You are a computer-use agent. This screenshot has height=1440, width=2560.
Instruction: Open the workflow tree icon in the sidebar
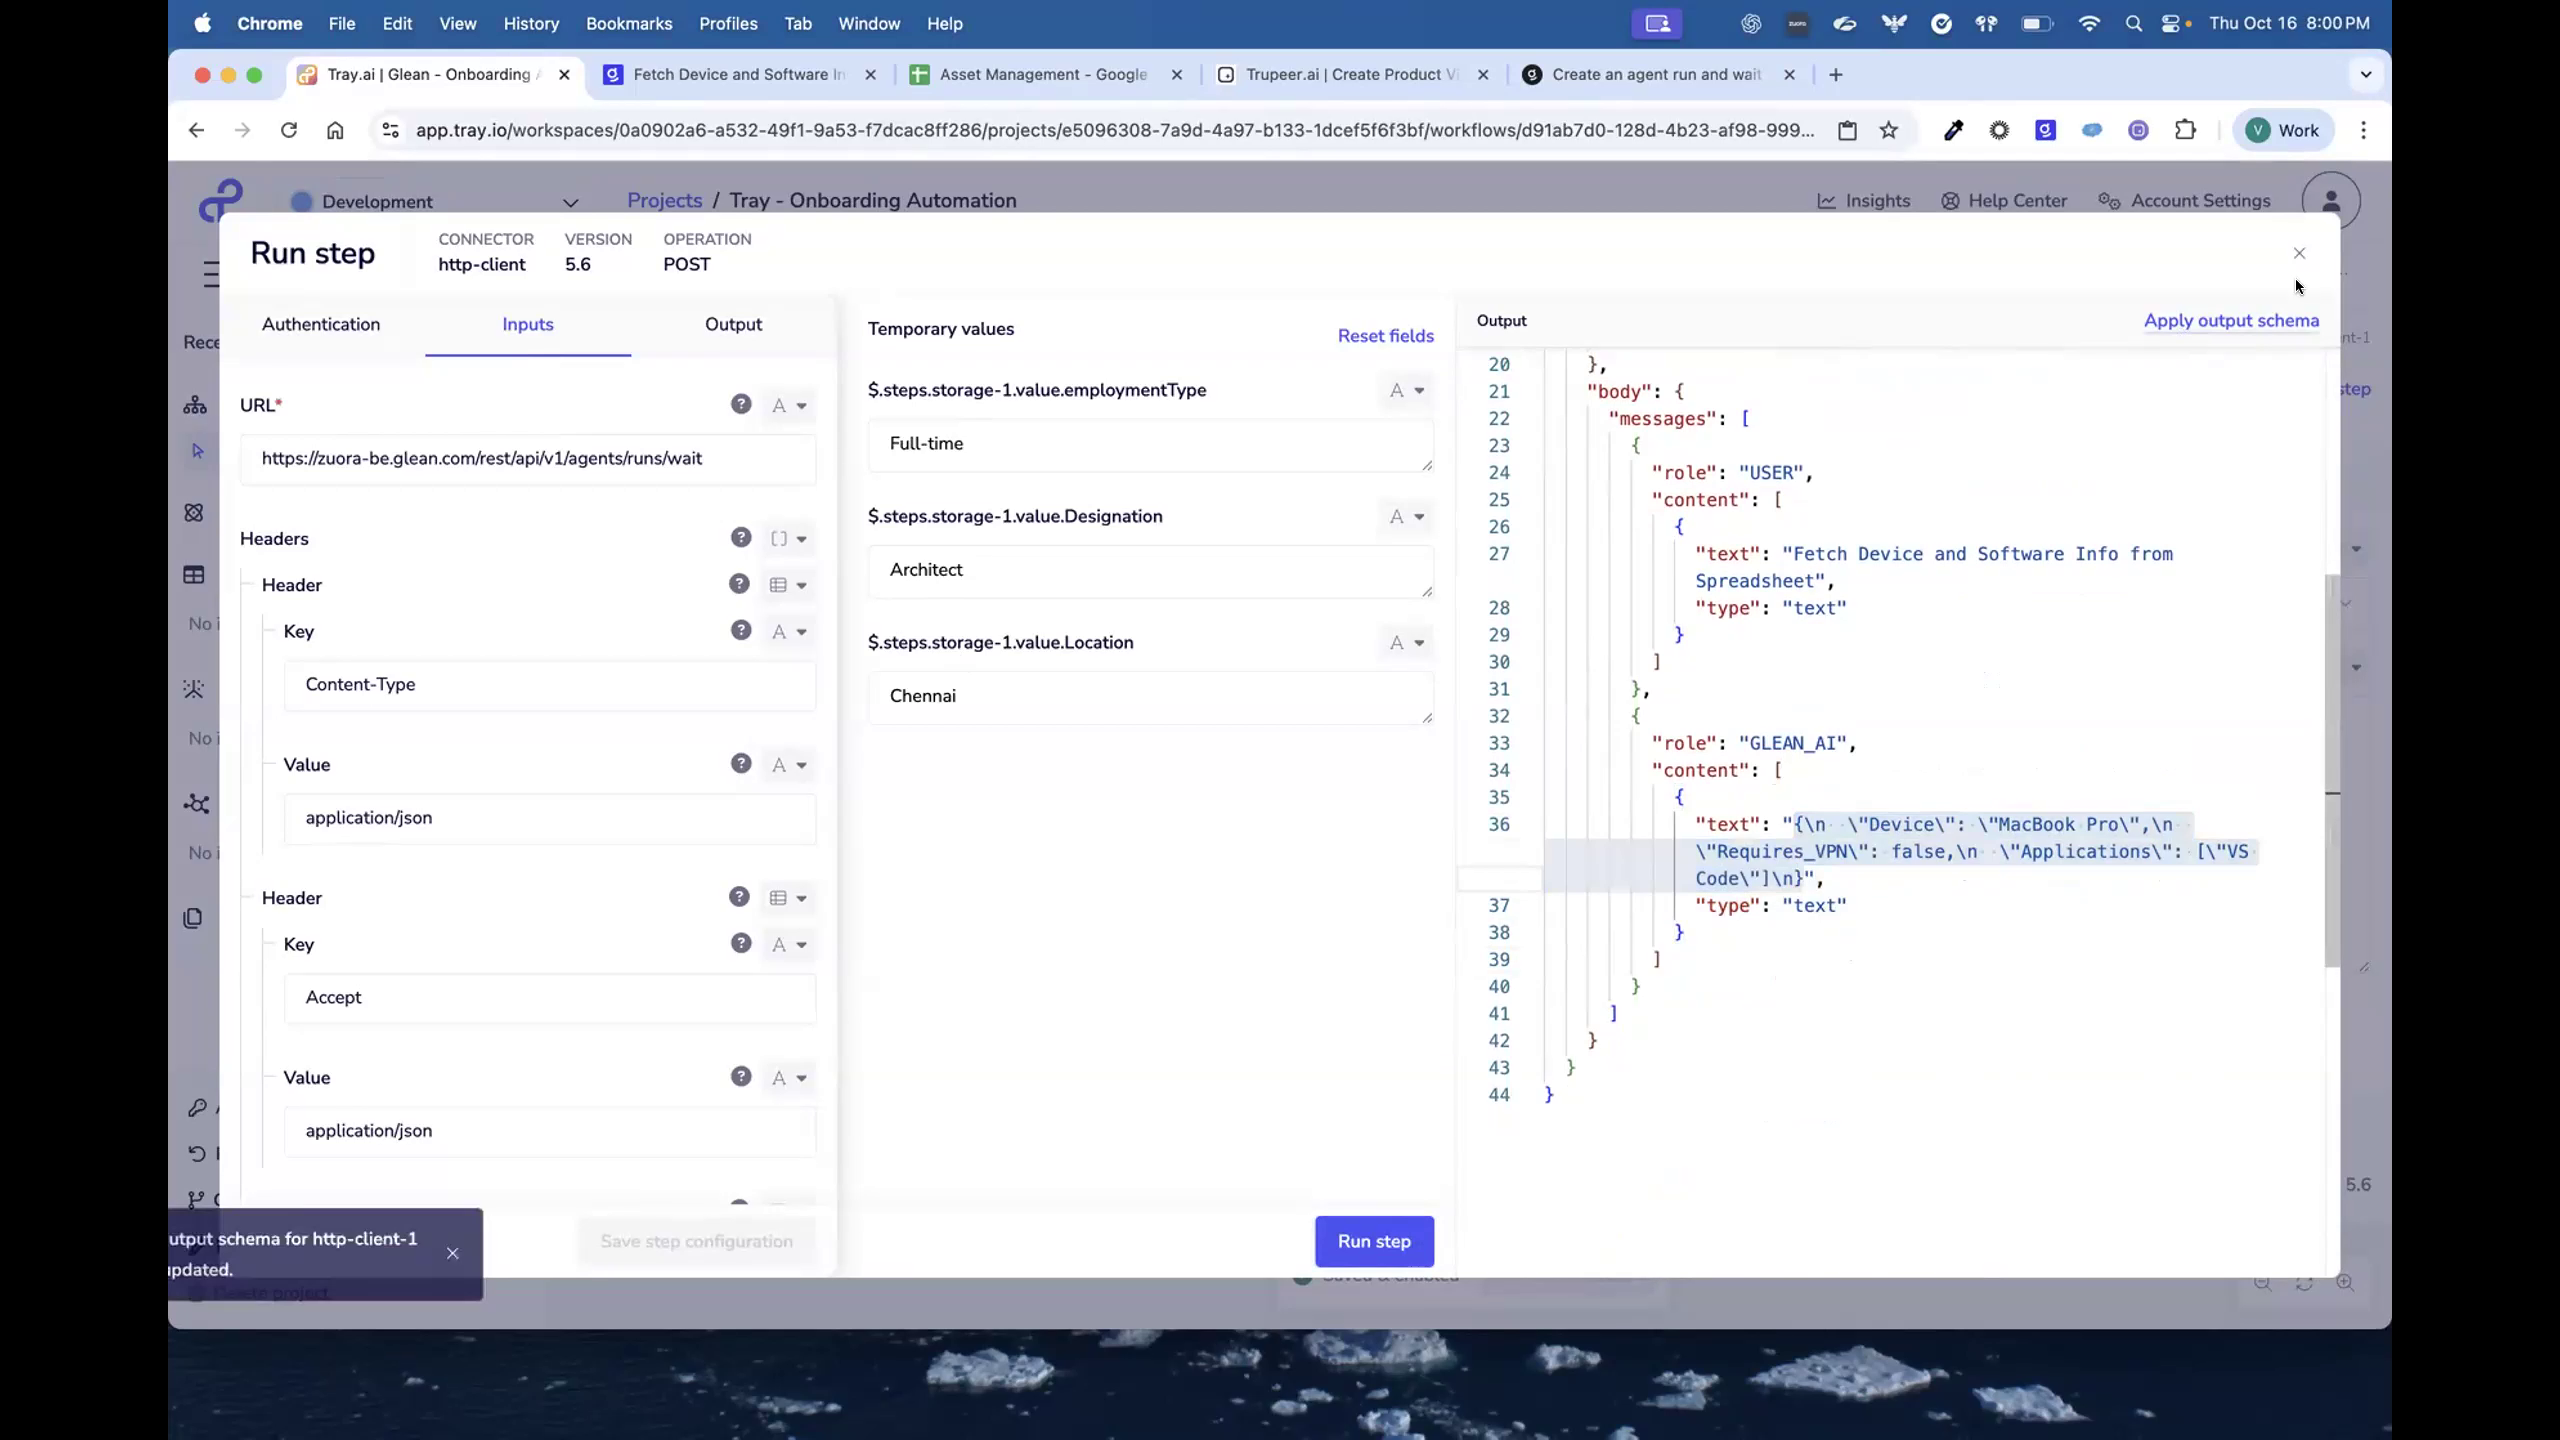[x=195, y=405]
